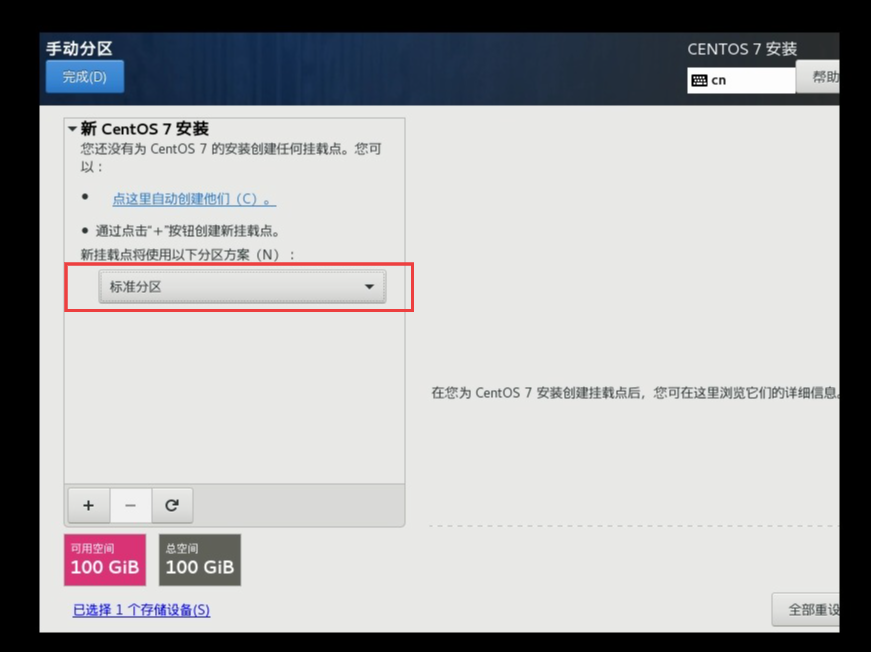Click the 您还没有为 CentOS 7 的安装创建任何挂载点 text
This screenshot has height=652, width=871.
coord(231,158)
